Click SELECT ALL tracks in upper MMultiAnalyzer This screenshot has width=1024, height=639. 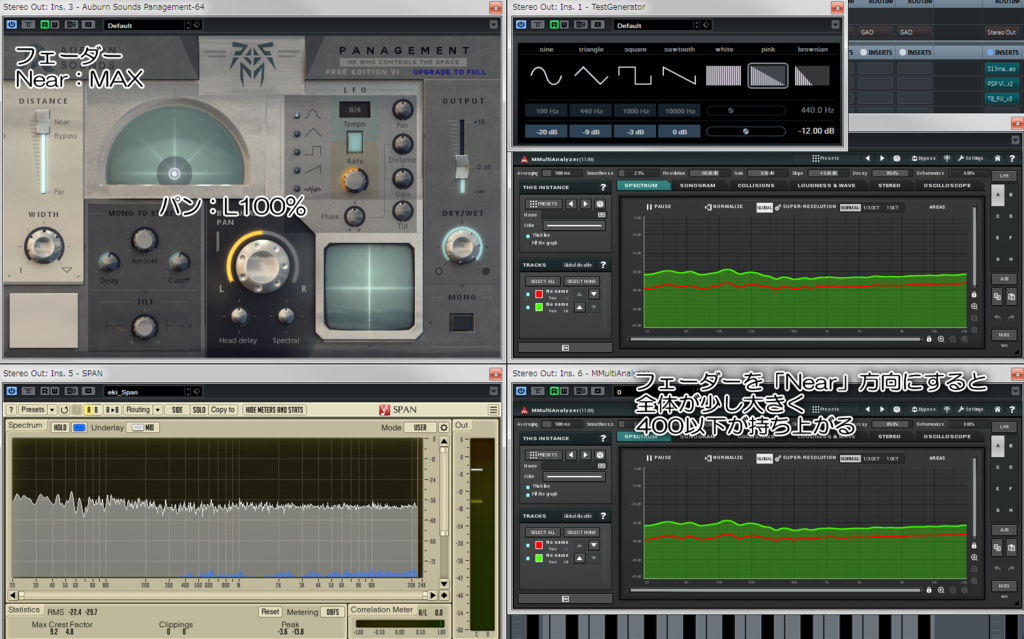tap(542, 282)
